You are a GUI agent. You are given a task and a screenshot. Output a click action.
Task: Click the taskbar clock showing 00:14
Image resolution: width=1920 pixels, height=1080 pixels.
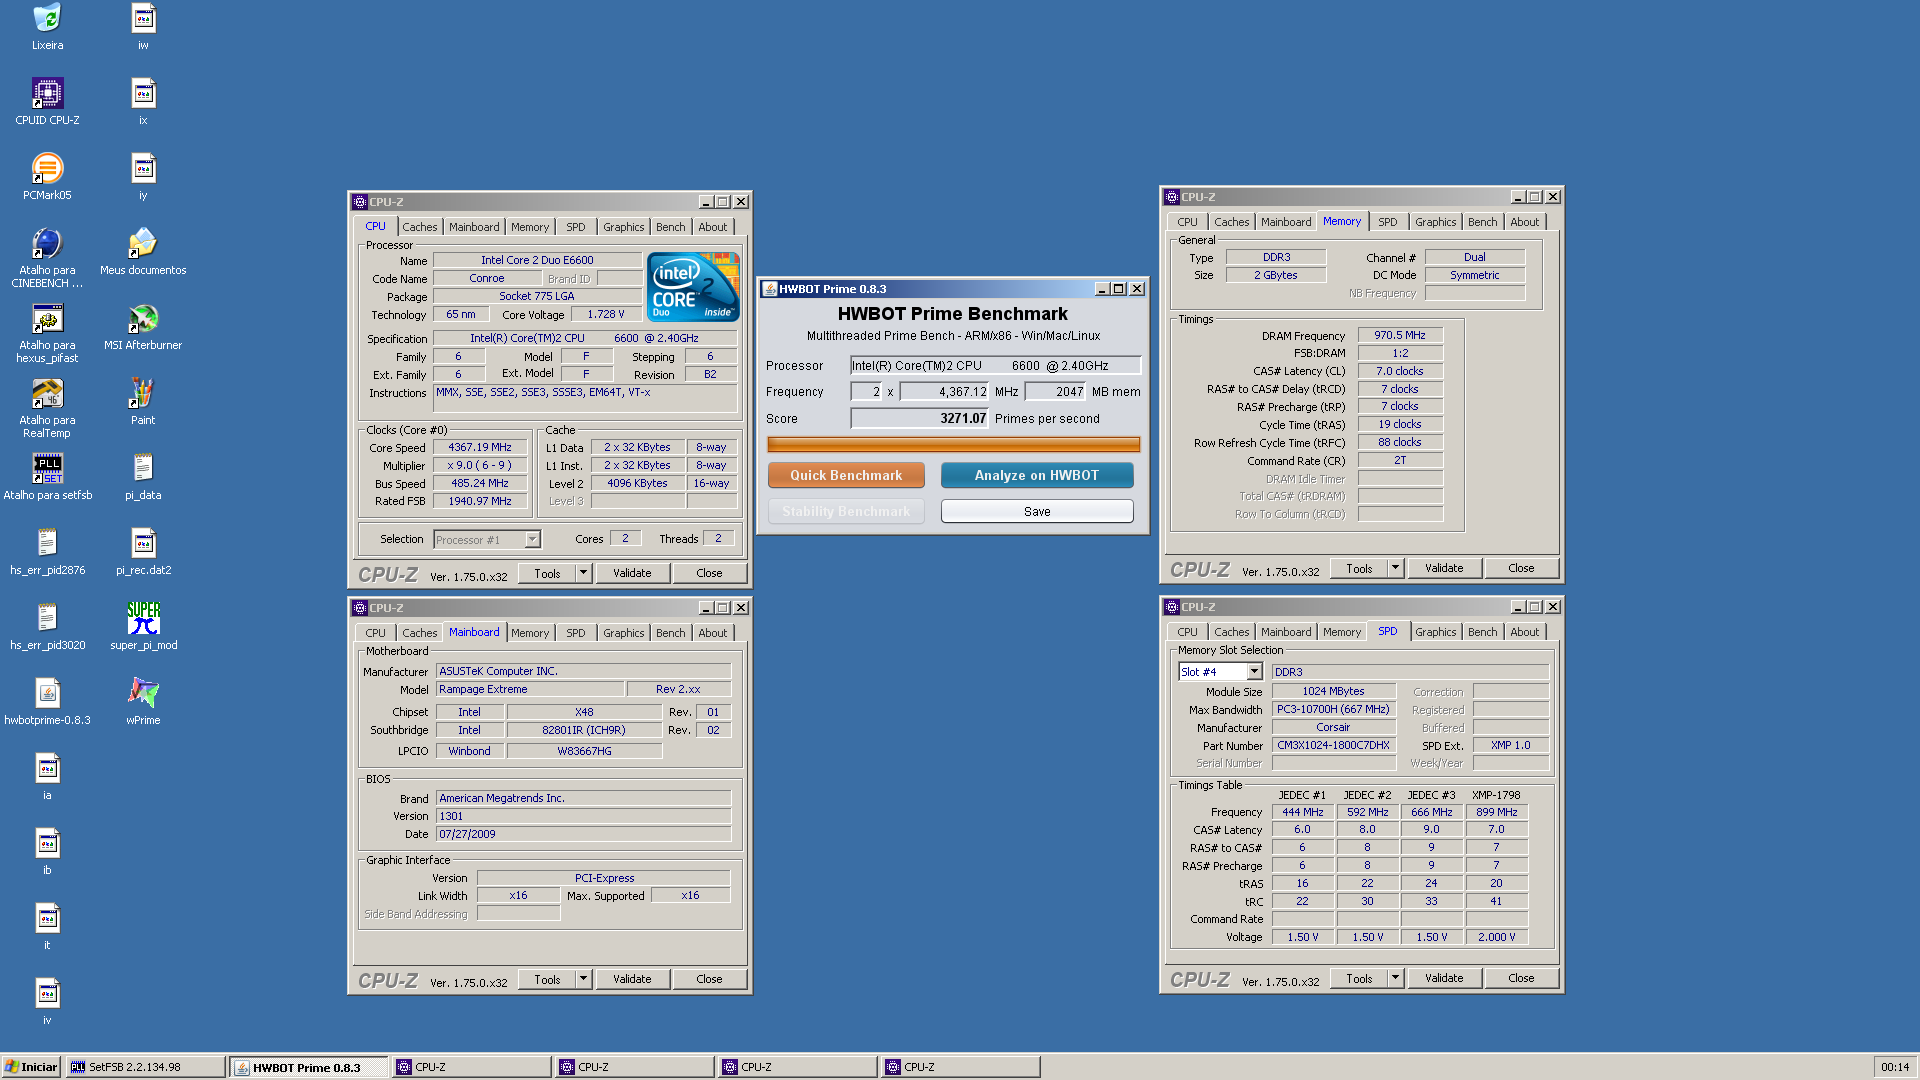pos(1894,1067)
